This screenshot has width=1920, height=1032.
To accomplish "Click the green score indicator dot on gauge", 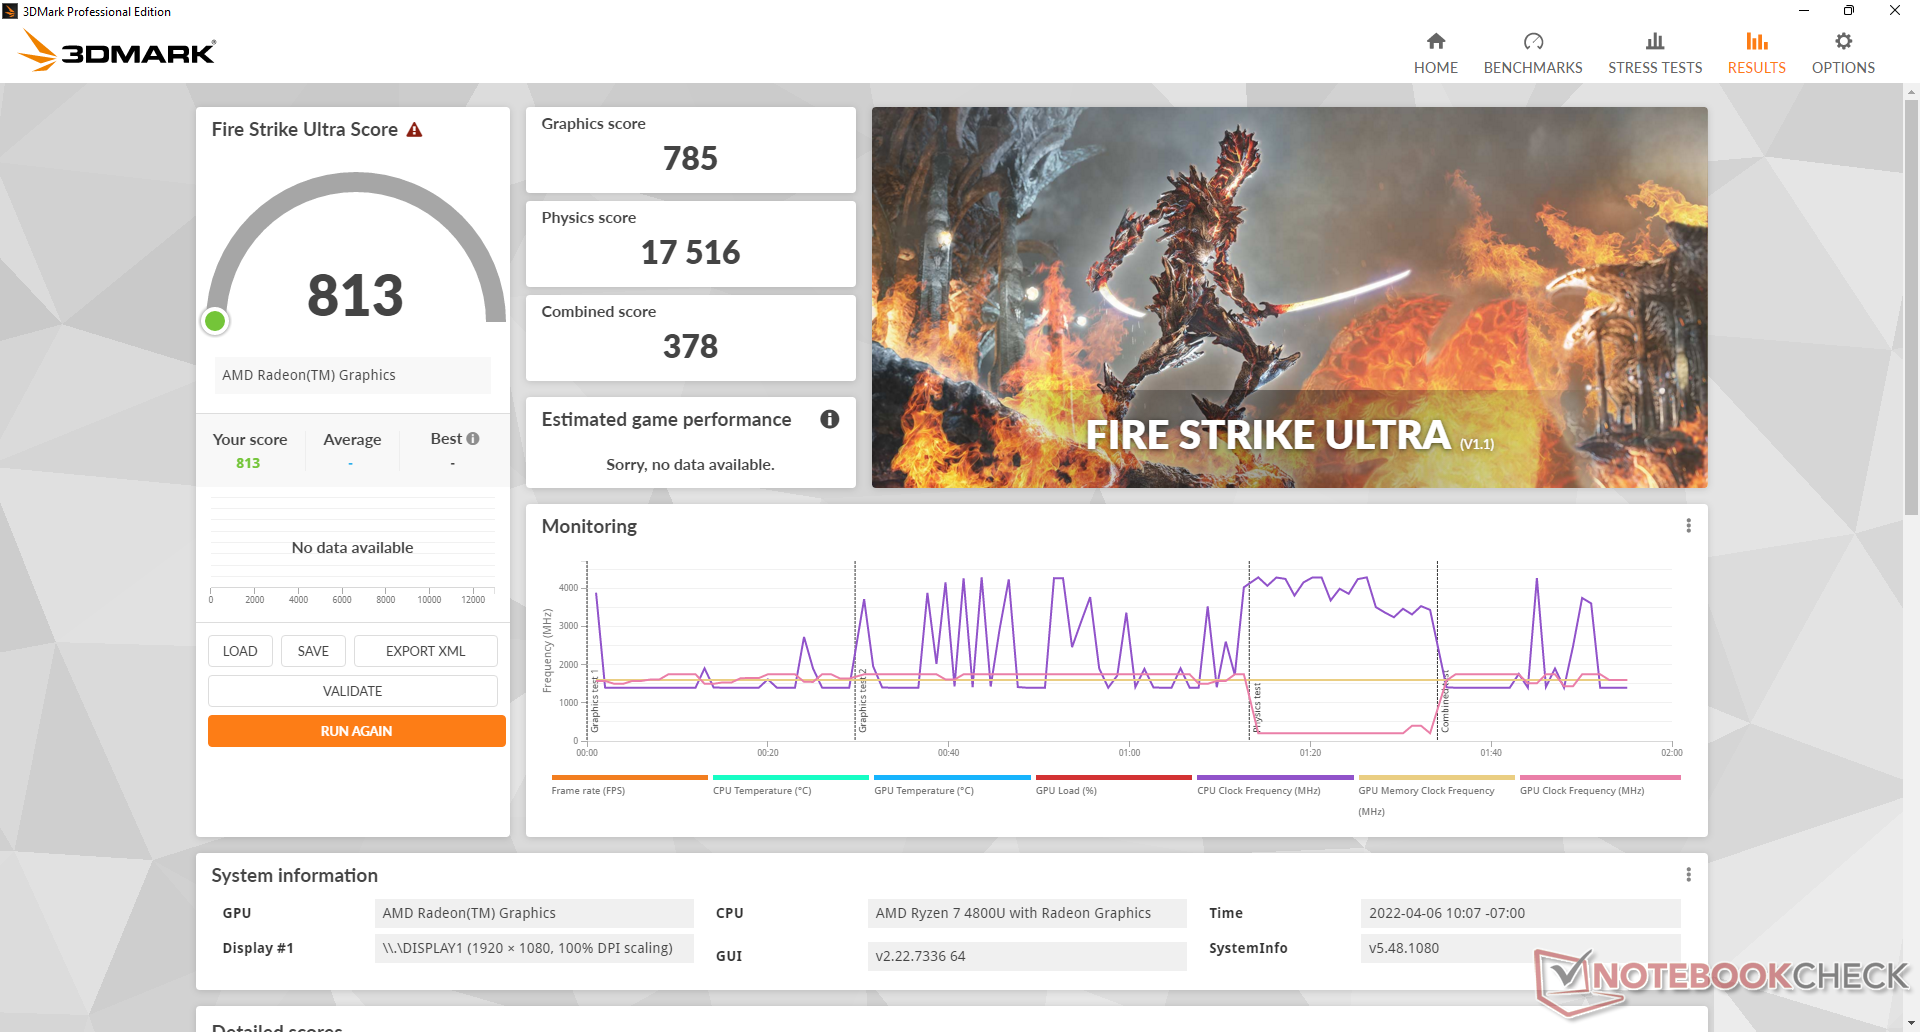I will click(x=215, y=321).
